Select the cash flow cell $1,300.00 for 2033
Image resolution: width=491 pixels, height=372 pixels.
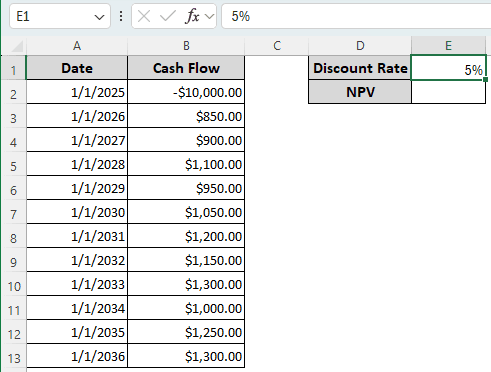(186, 284)
